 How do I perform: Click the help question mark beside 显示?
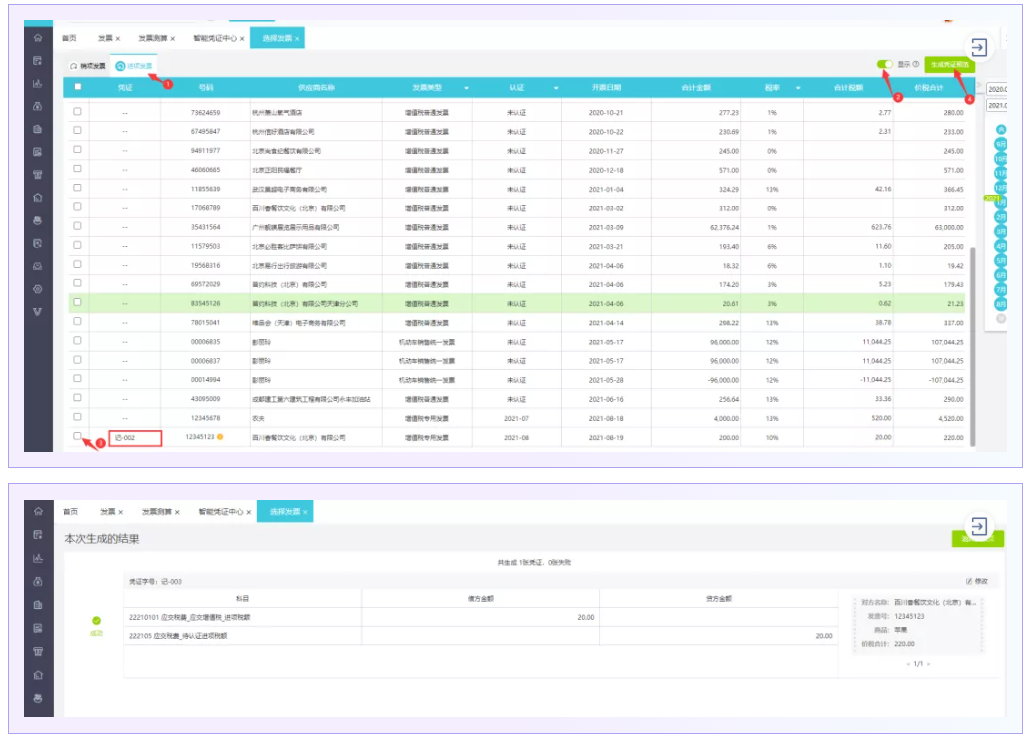[x=916, y=64]
